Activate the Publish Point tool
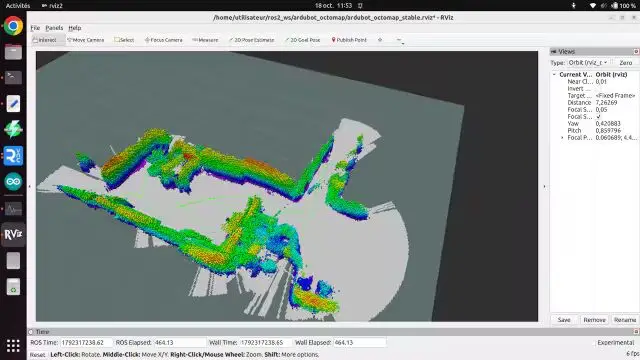The image size is (640, 360). pyautogui.click(x=349, y=40)
